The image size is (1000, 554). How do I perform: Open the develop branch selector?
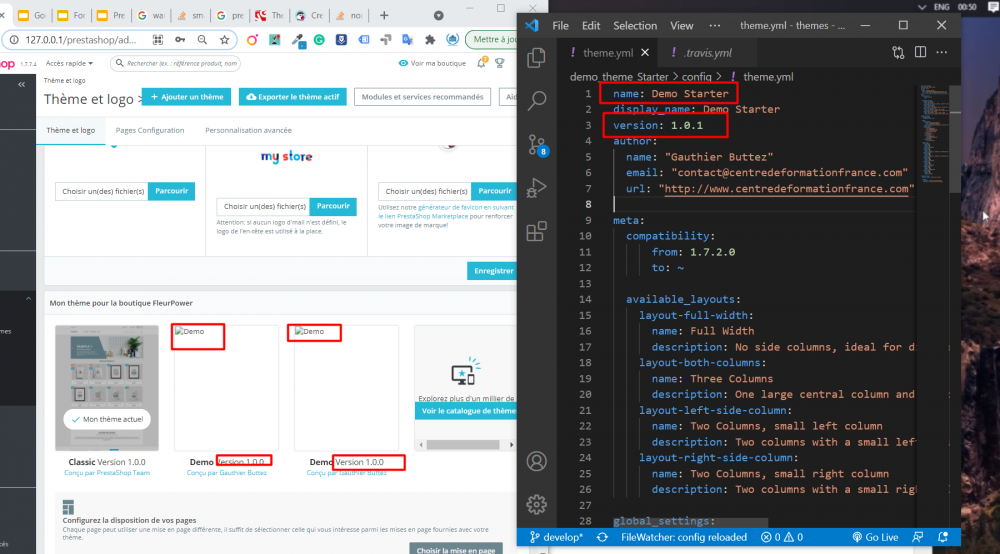coord(555,537)
